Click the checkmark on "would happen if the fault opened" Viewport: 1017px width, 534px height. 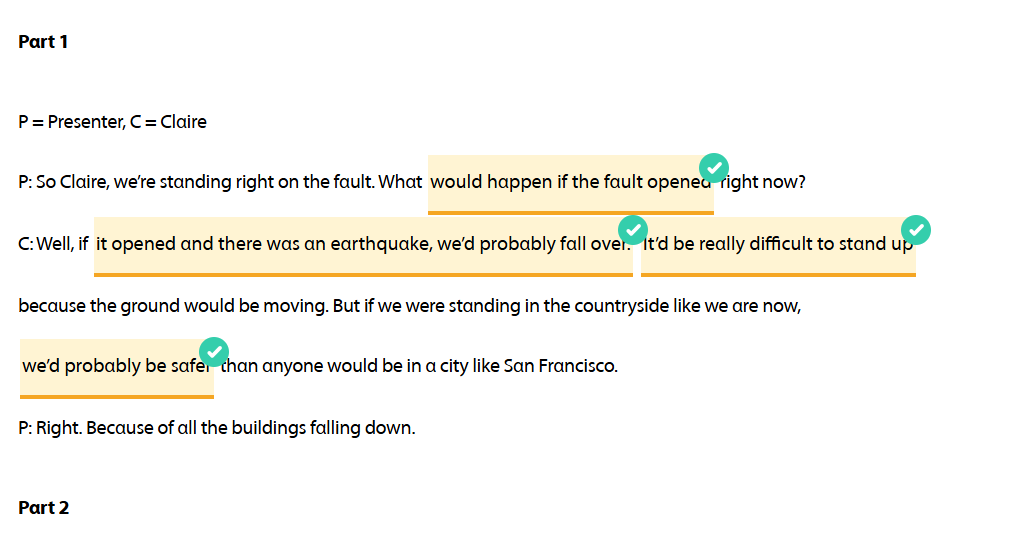tap(714, 168)
